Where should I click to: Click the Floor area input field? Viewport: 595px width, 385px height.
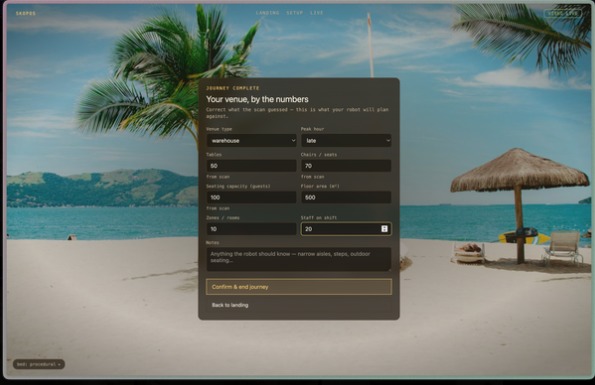346,197
